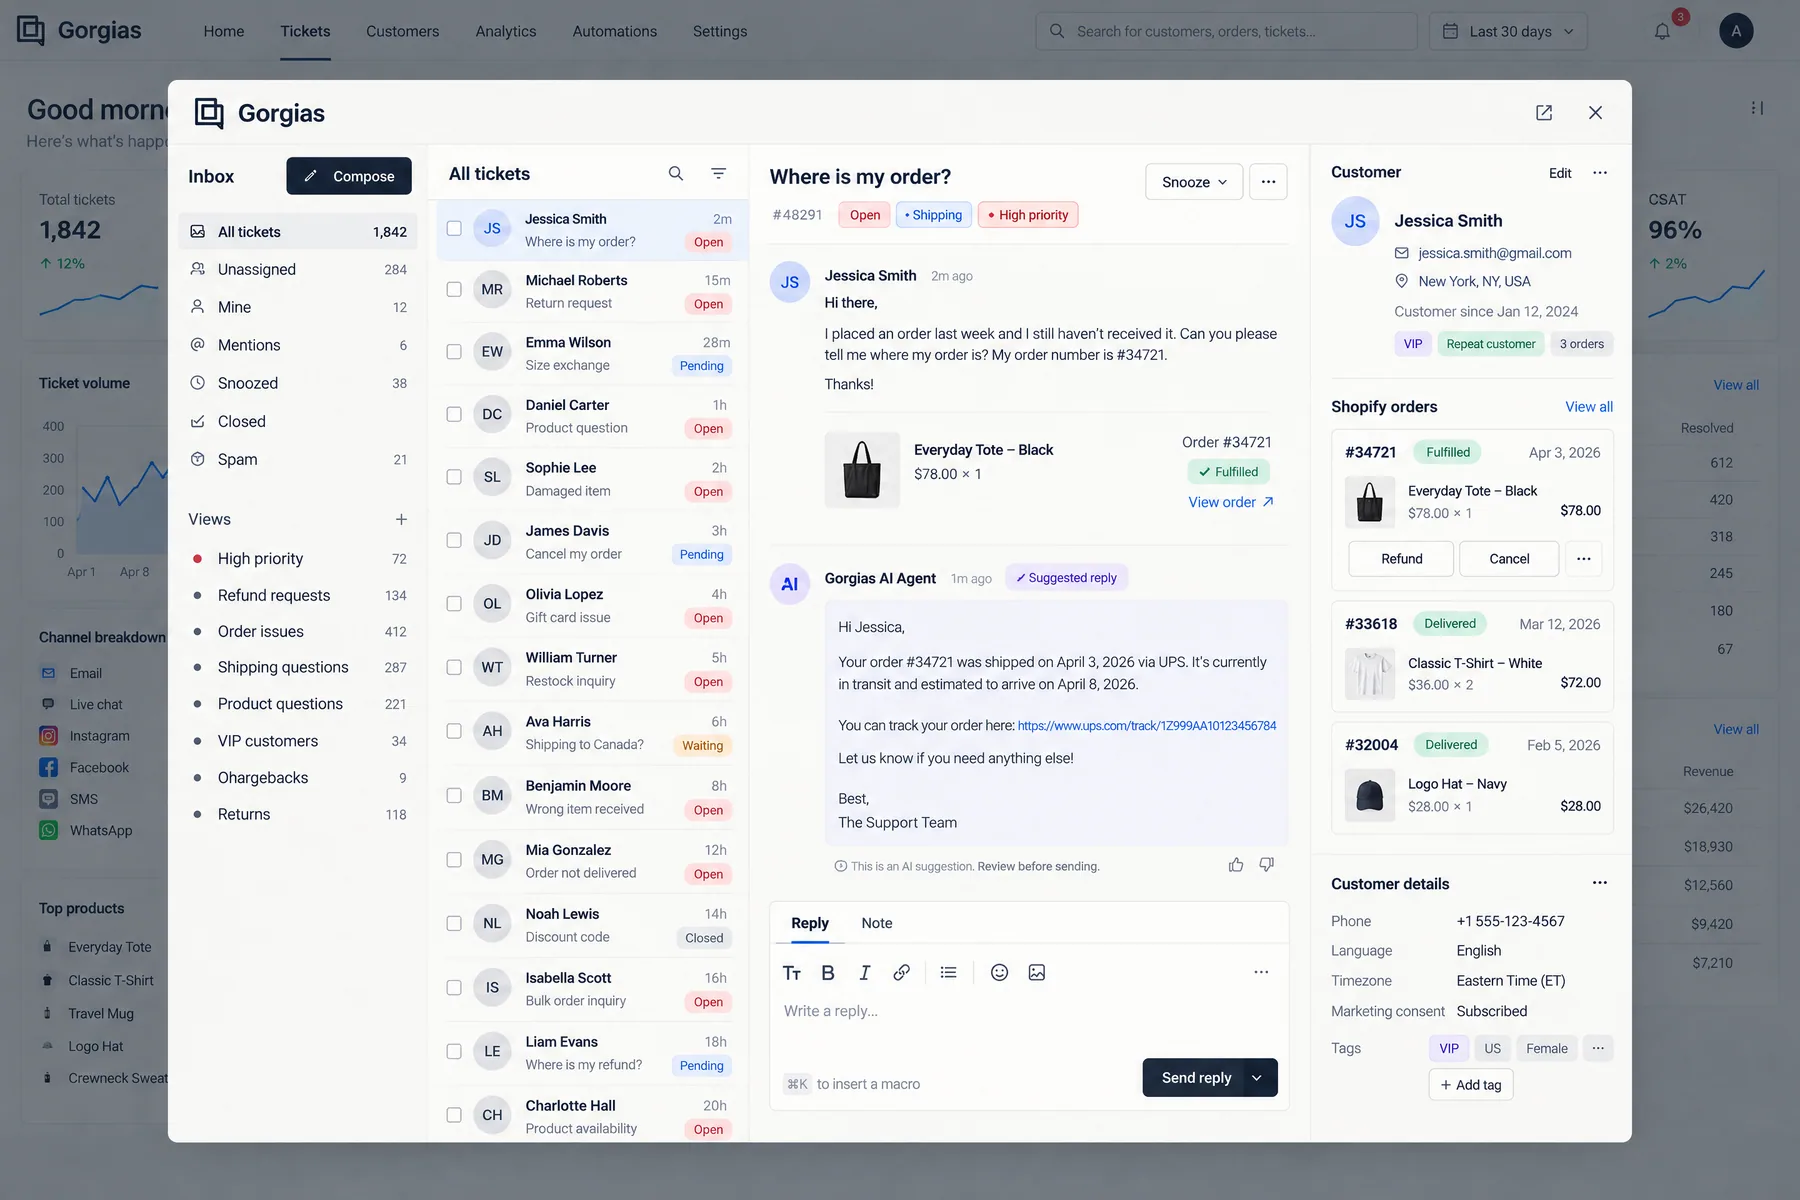
Task: Add a new view with plus icon
Action: (401, 519)
